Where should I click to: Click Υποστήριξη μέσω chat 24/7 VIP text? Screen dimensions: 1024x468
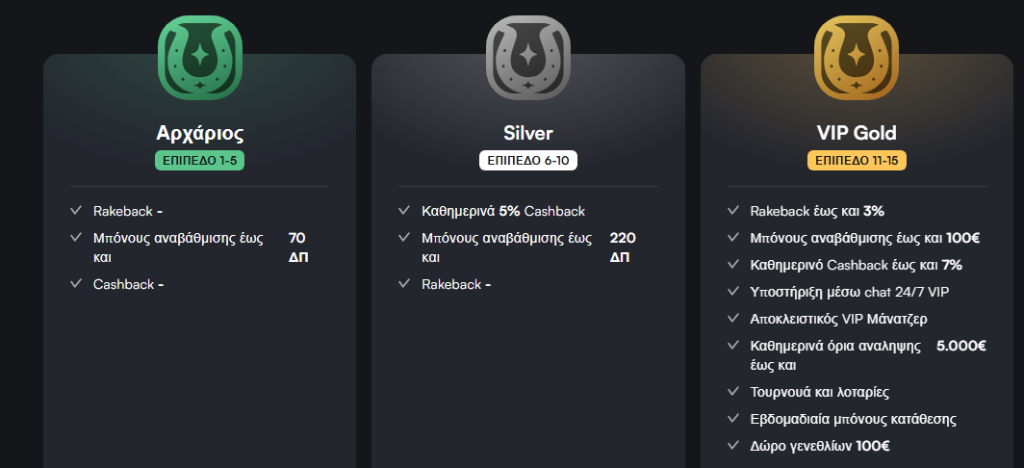(850, 292)
